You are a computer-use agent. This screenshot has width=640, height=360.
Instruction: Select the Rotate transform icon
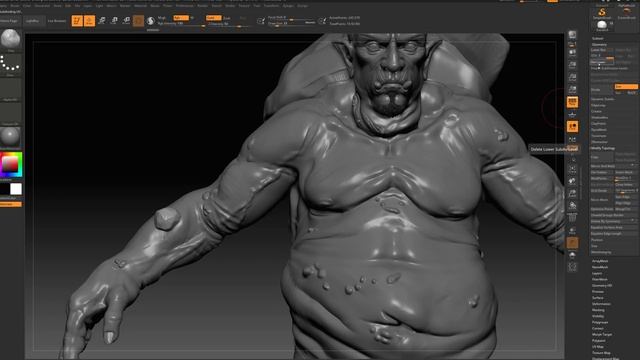pyautogui.click(x=126, y=20)
